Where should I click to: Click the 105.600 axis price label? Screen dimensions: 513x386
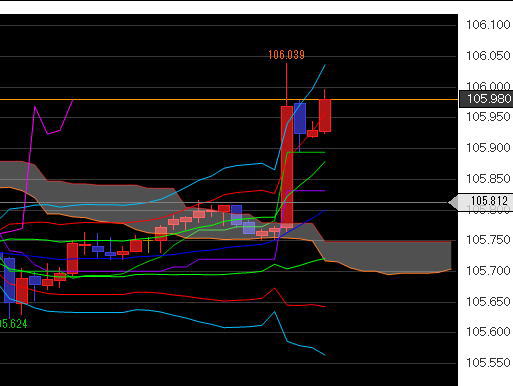pos(488,332)
